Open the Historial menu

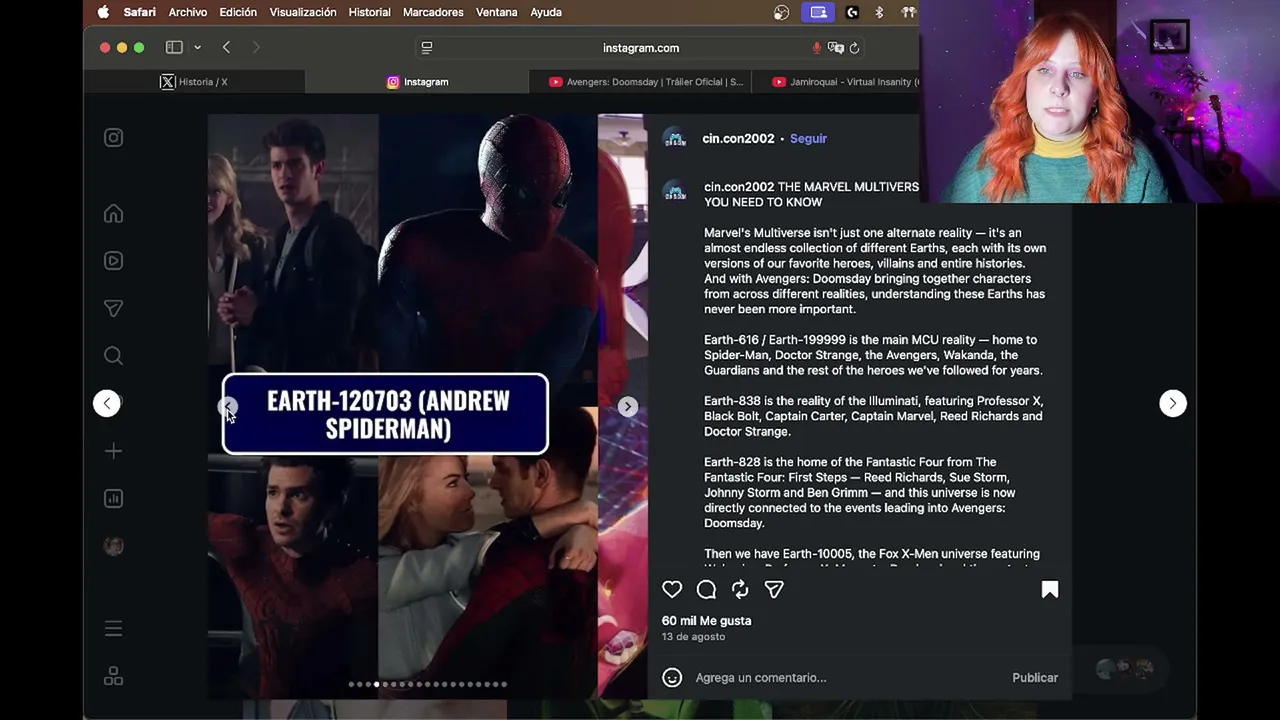point(369,12)
